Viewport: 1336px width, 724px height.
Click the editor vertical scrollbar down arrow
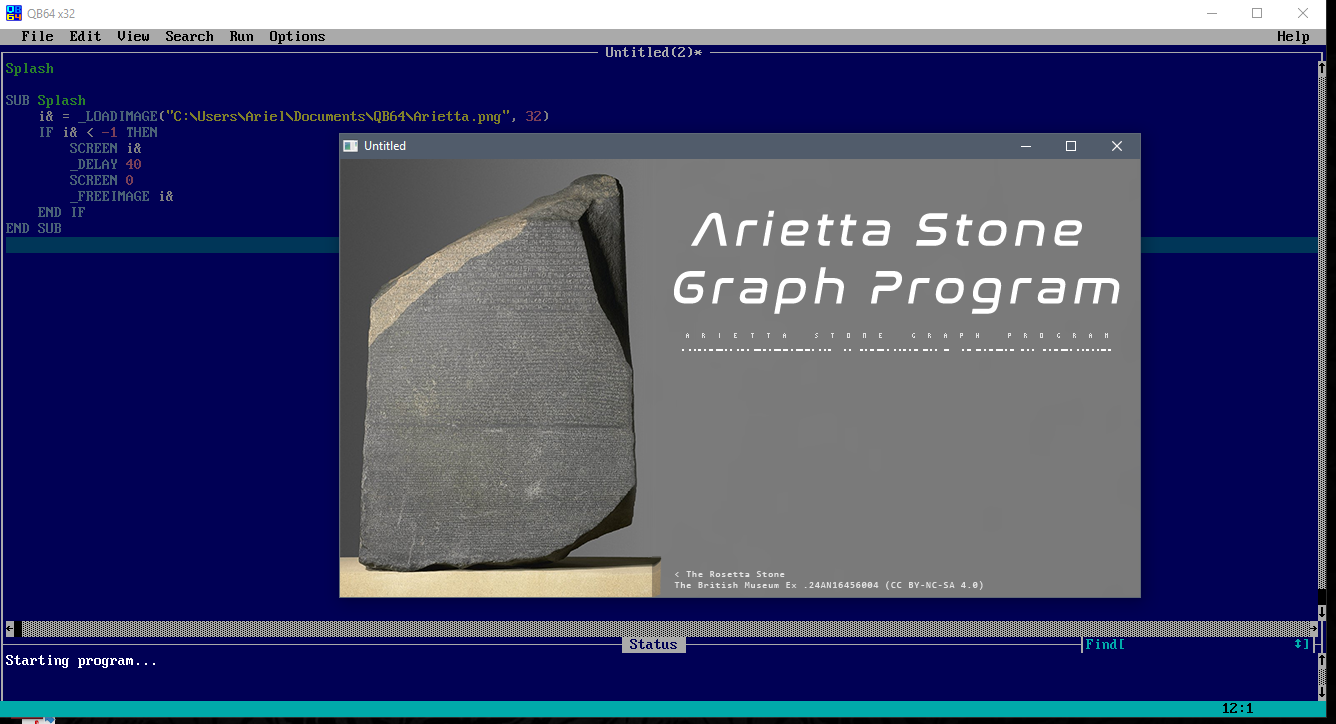click(x=1322, y=612)
